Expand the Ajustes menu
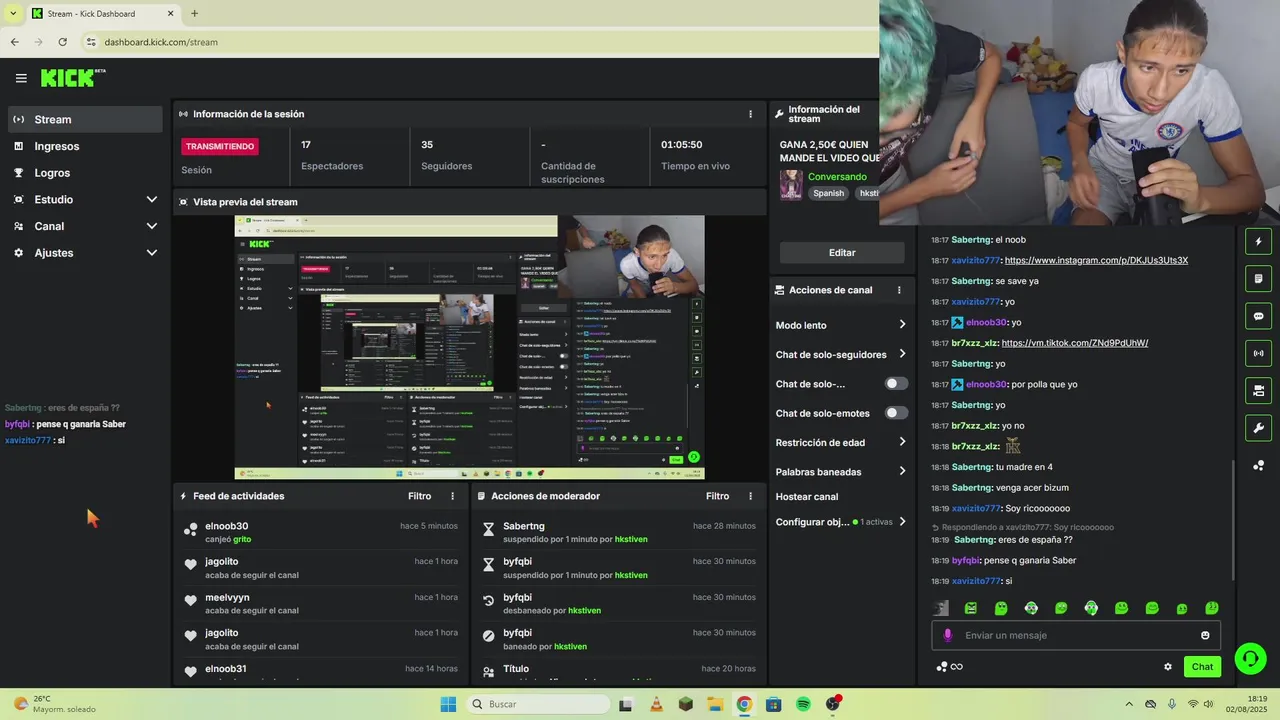 pos(85,253)
